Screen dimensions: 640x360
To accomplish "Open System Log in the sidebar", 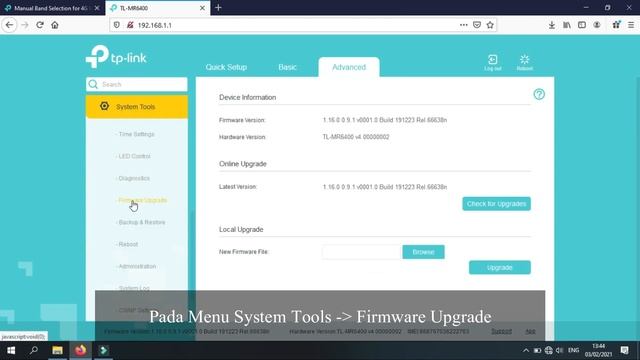I will (133, 288).
